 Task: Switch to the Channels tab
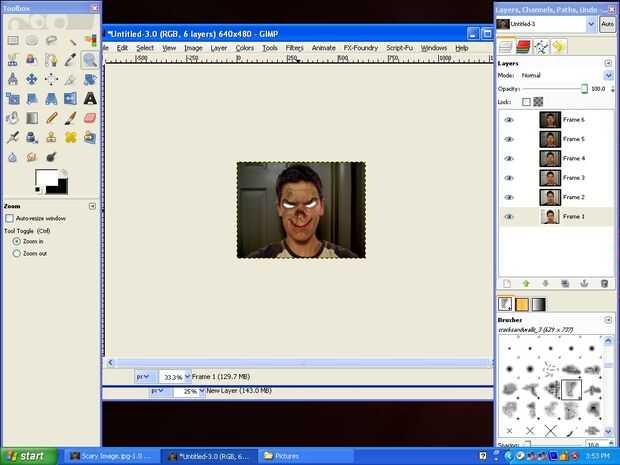tap(523, 47)
